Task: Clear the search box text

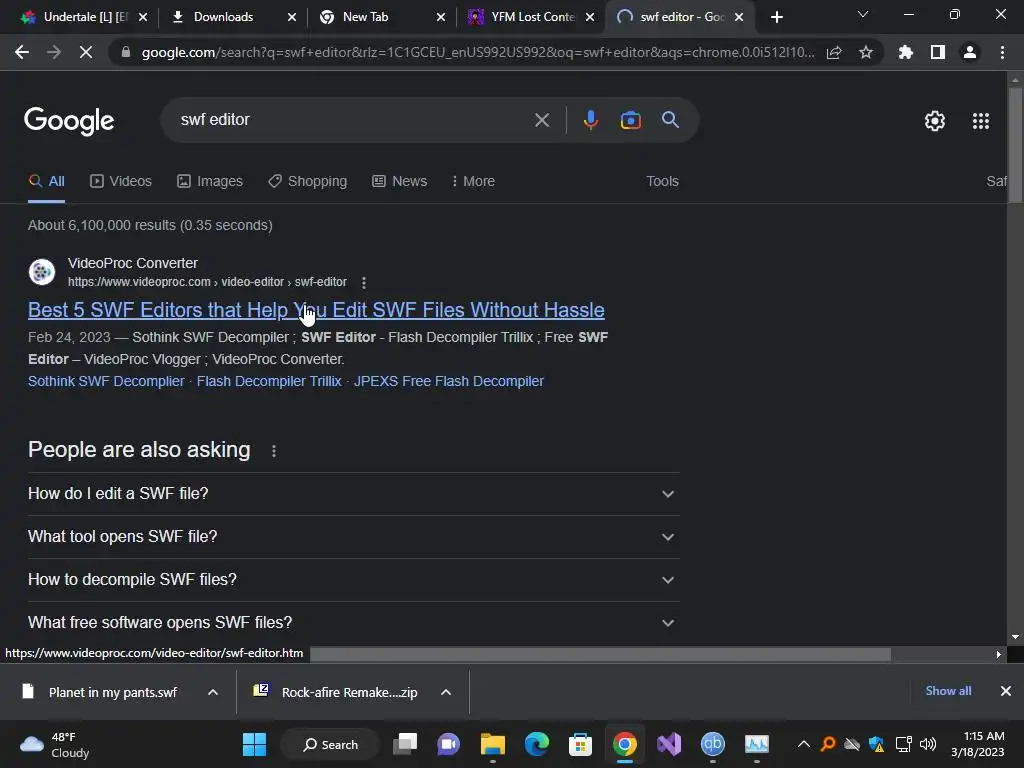Action: 541,120
